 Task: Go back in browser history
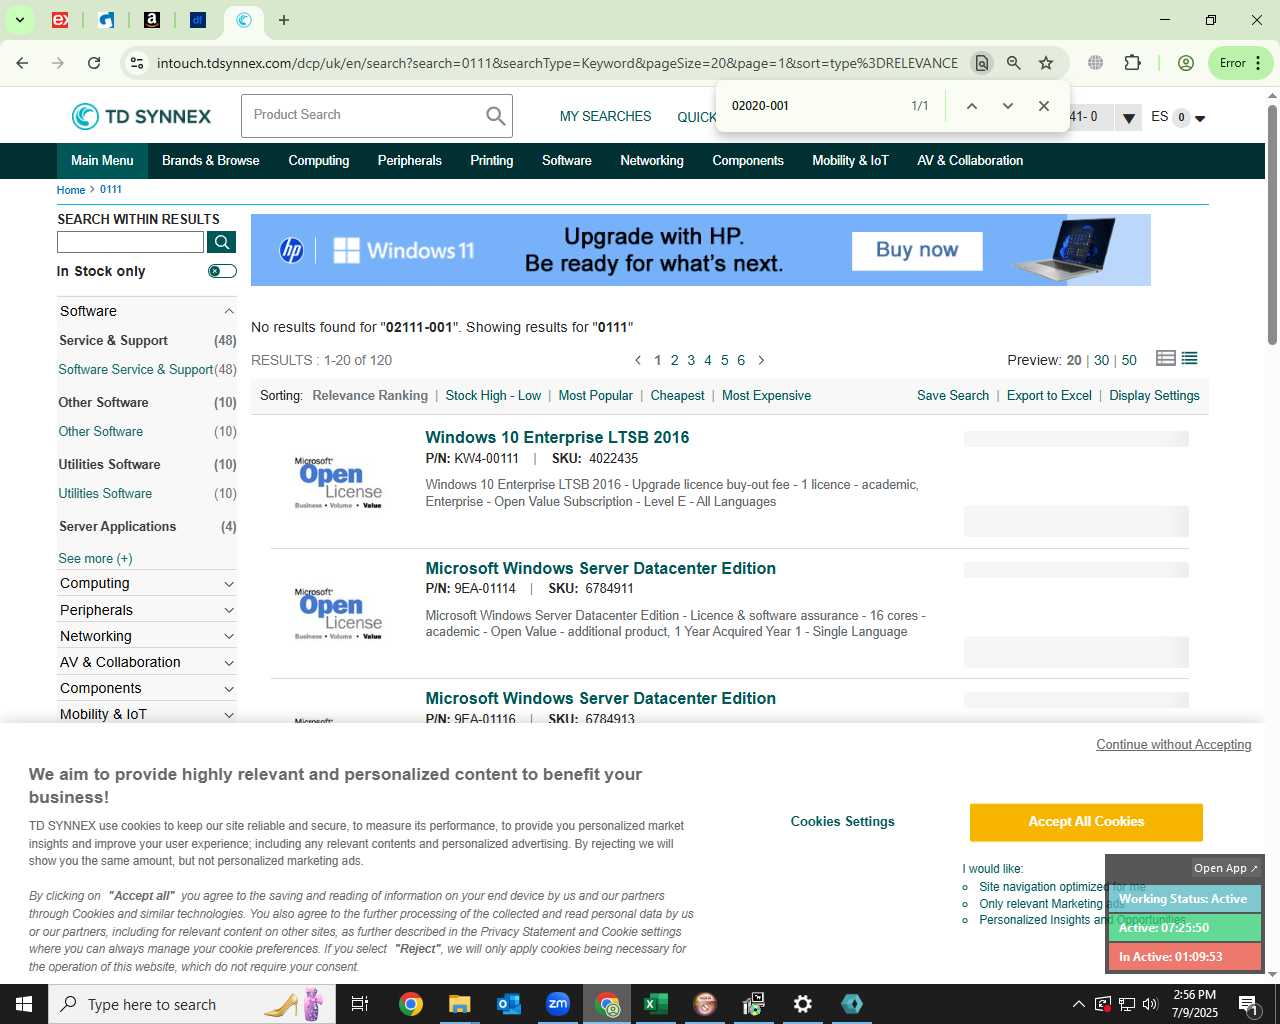tap(22, 63)
